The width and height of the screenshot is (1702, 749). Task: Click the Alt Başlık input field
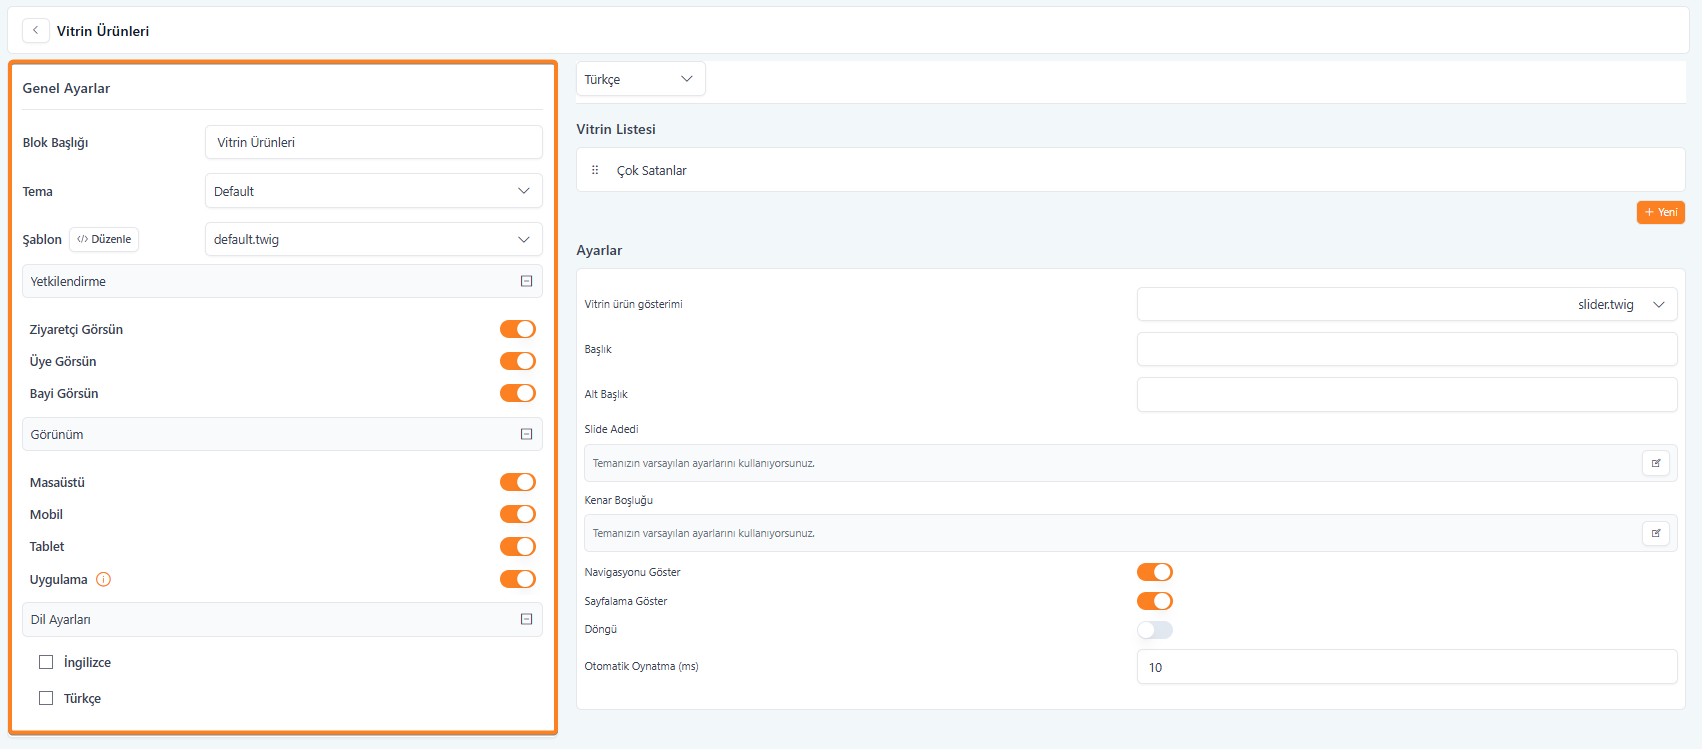1407,394
